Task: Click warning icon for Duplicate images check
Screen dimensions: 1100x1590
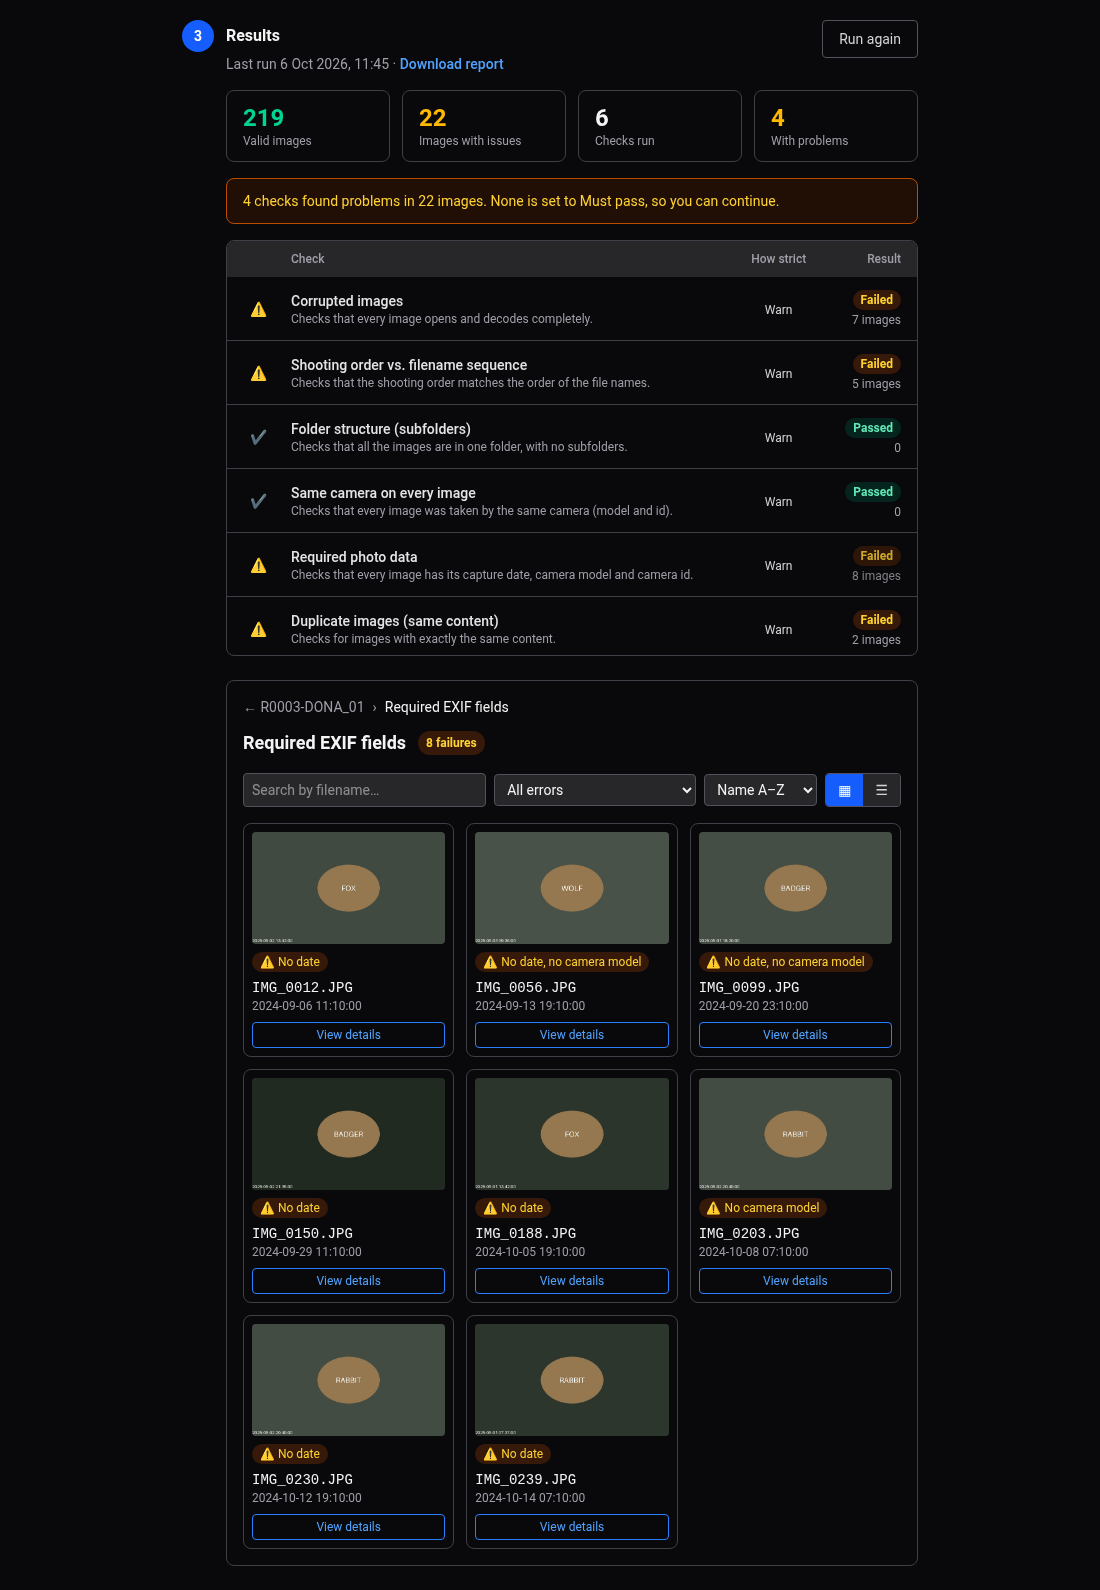Action: coord(259,630)
